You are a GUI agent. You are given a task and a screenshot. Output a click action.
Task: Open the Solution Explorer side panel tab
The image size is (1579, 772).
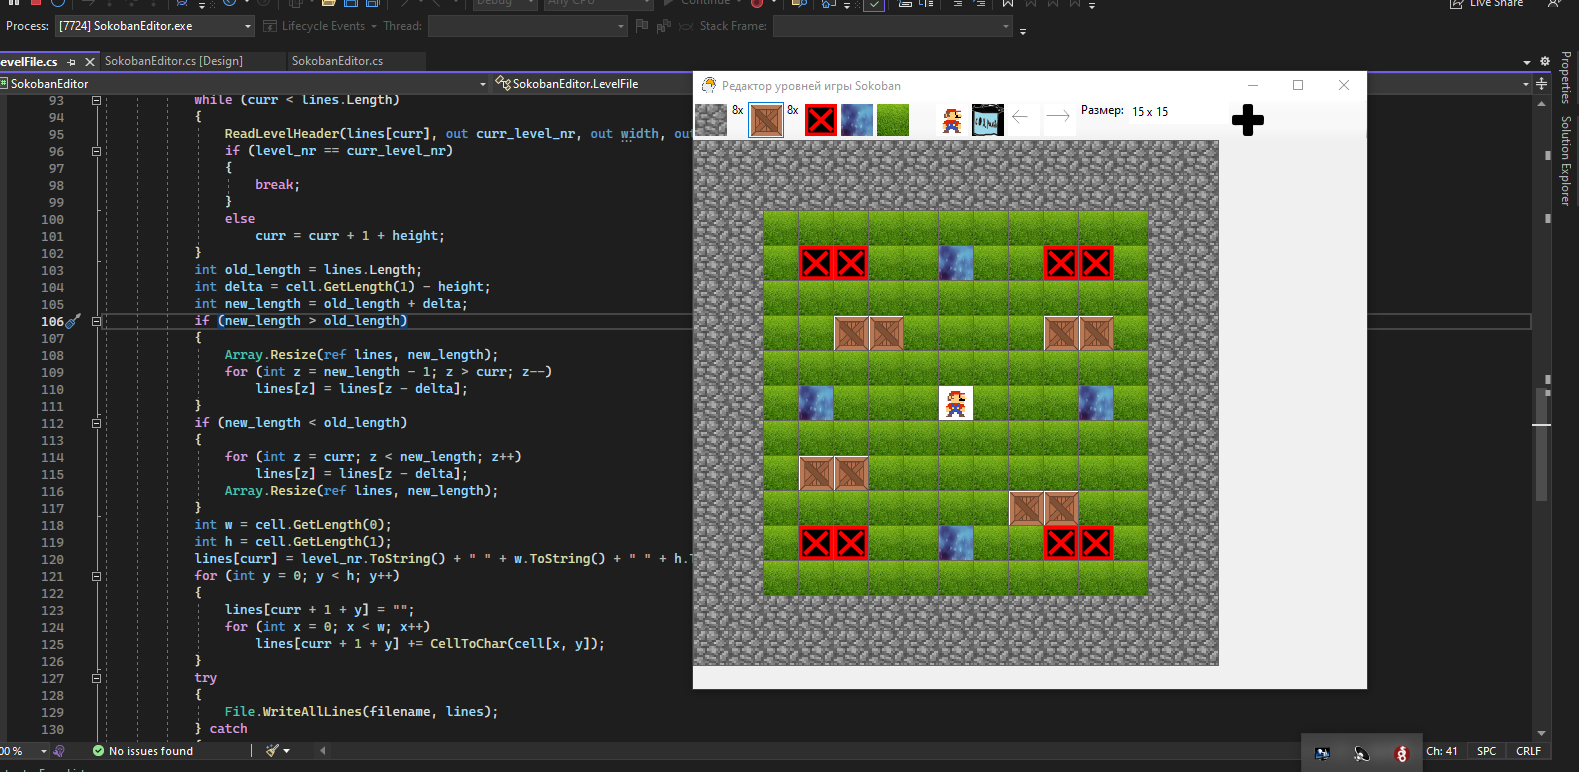1566,161
